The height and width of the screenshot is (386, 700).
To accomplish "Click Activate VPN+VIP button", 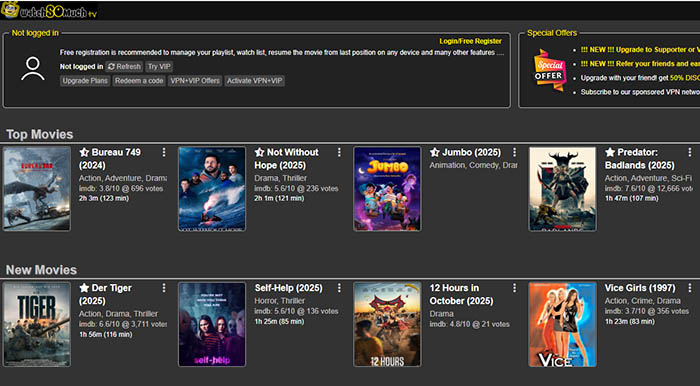I will pyautogui.click(x=254, y=81).
